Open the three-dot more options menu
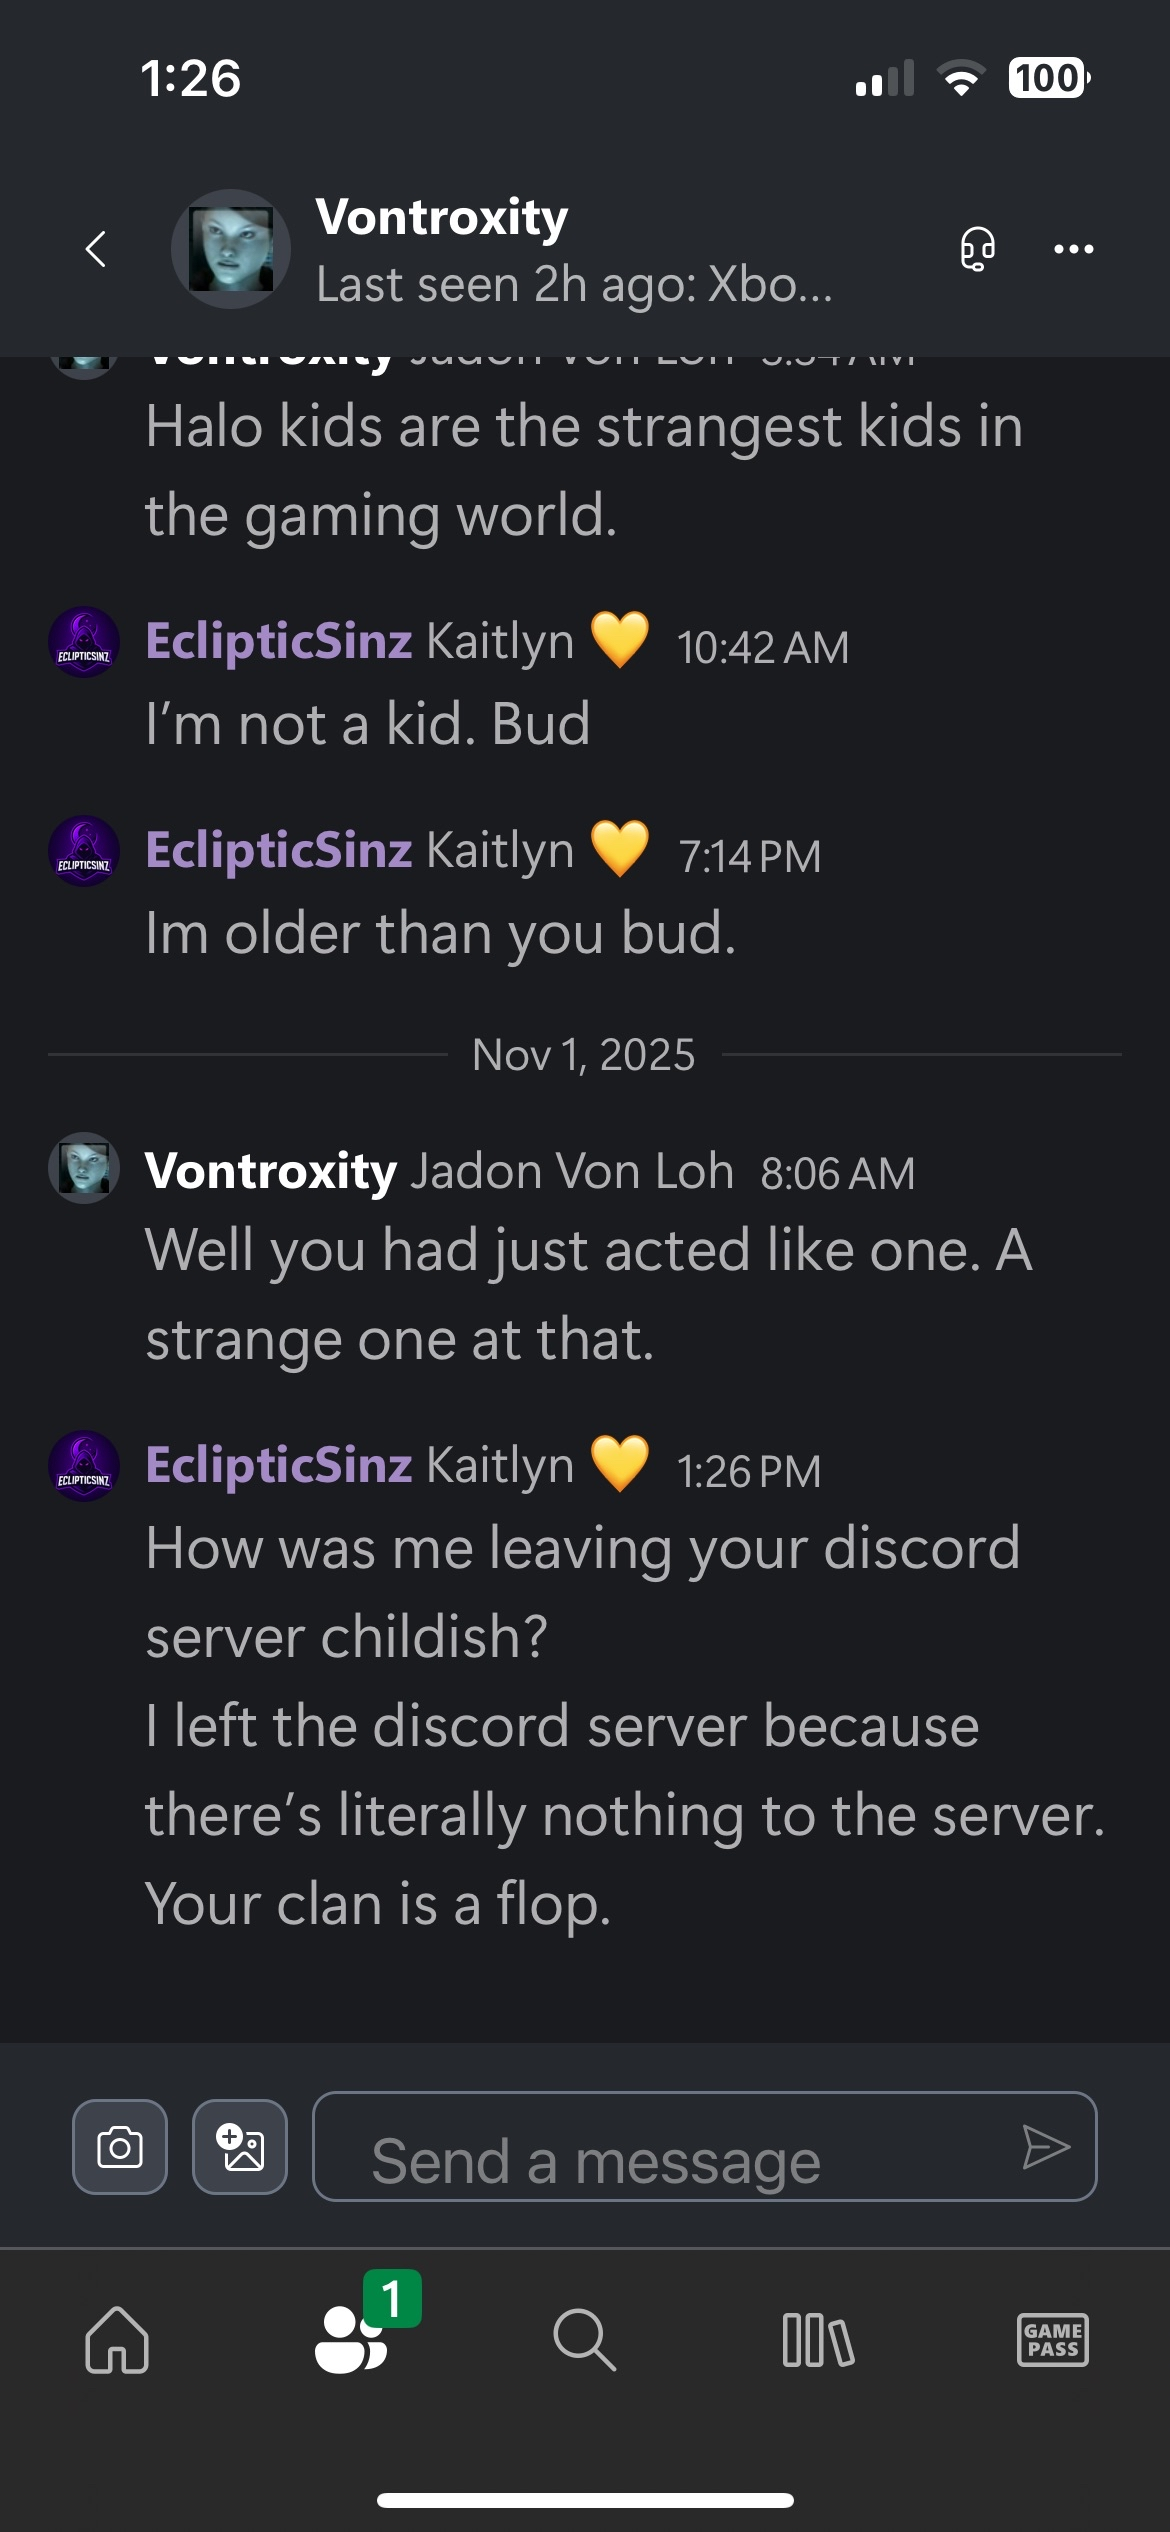Screen dimensions: 1170x2532 [x=1073, y=248]
